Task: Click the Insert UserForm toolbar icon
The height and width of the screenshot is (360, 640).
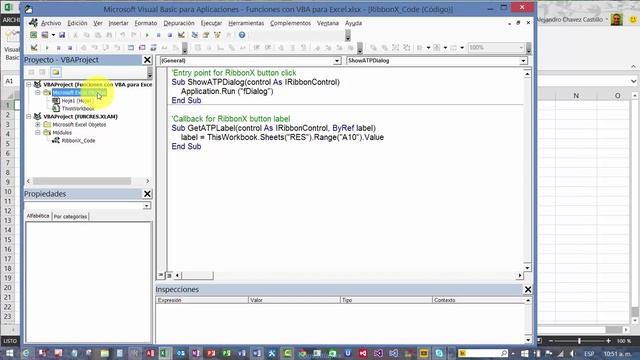Action: [x=44, y=35]
